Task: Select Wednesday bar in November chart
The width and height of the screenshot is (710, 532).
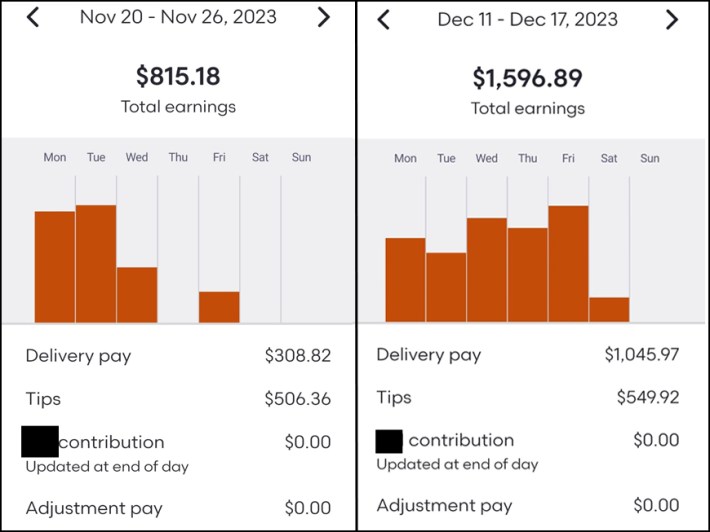Action: [x=137, y=294]
